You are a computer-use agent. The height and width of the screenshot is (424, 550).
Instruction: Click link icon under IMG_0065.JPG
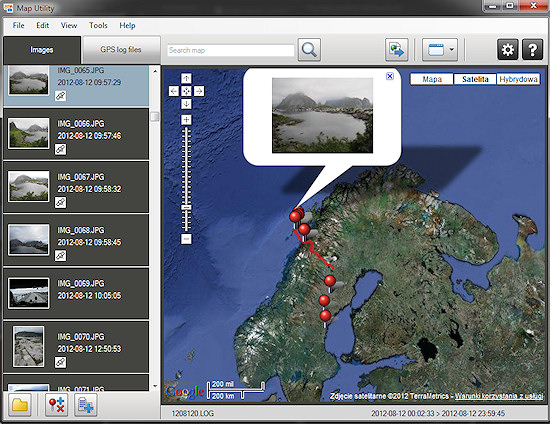click(60, 96)
